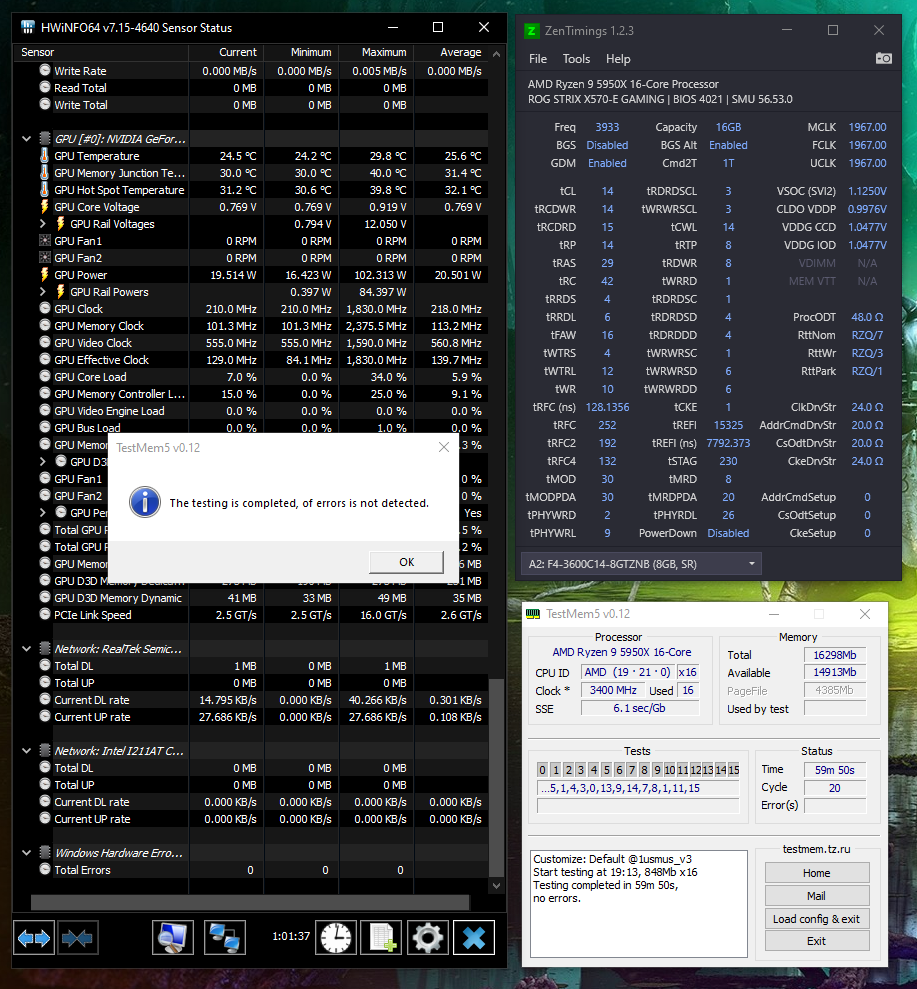Collapse the Network: RealTek Semic group
The width and height of the screenshot is (917, 989).
[x=26, y=649]
